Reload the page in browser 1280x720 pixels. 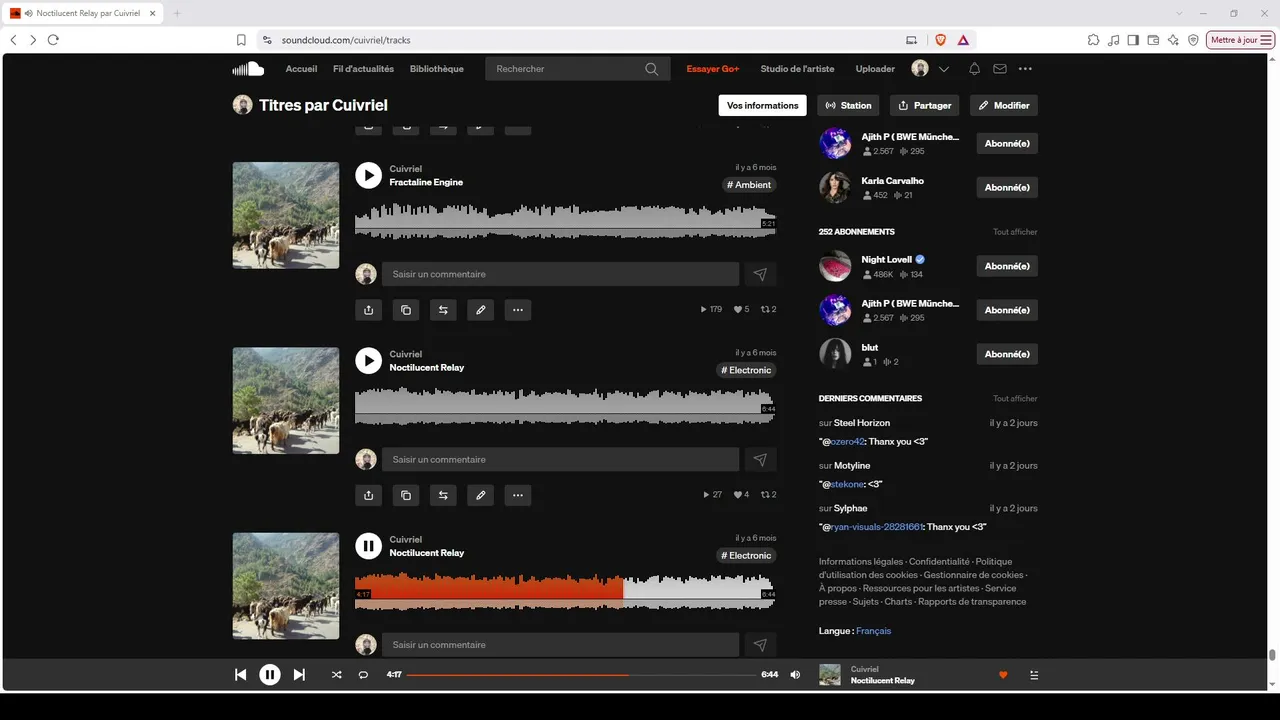click(x=53, y=40)
